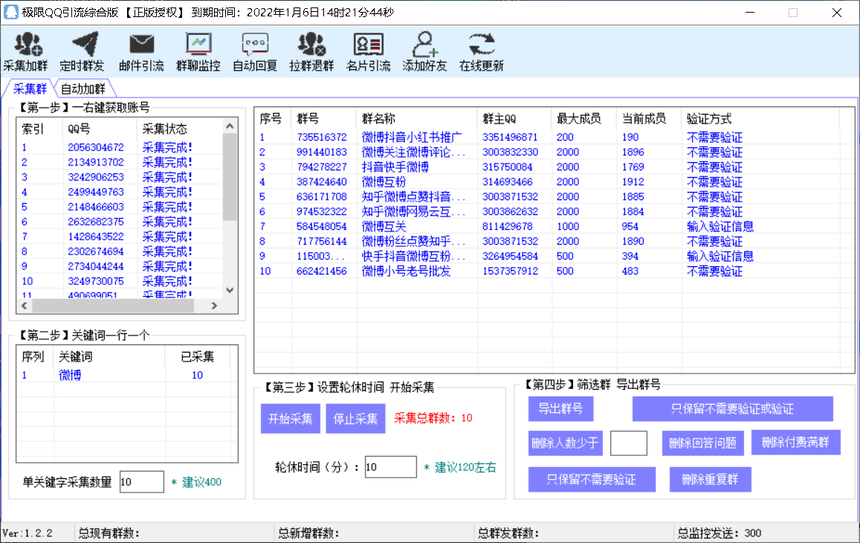Click the 导出群号 button
The width and height of the screenshot is (860, 543).
[561, 408]
